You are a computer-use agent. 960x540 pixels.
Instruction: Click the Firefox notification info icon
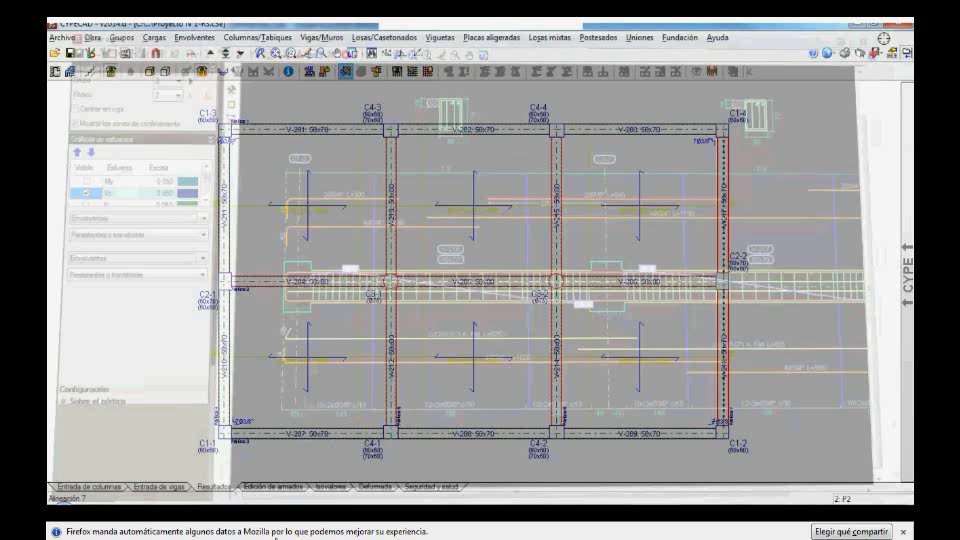point(56,532)
